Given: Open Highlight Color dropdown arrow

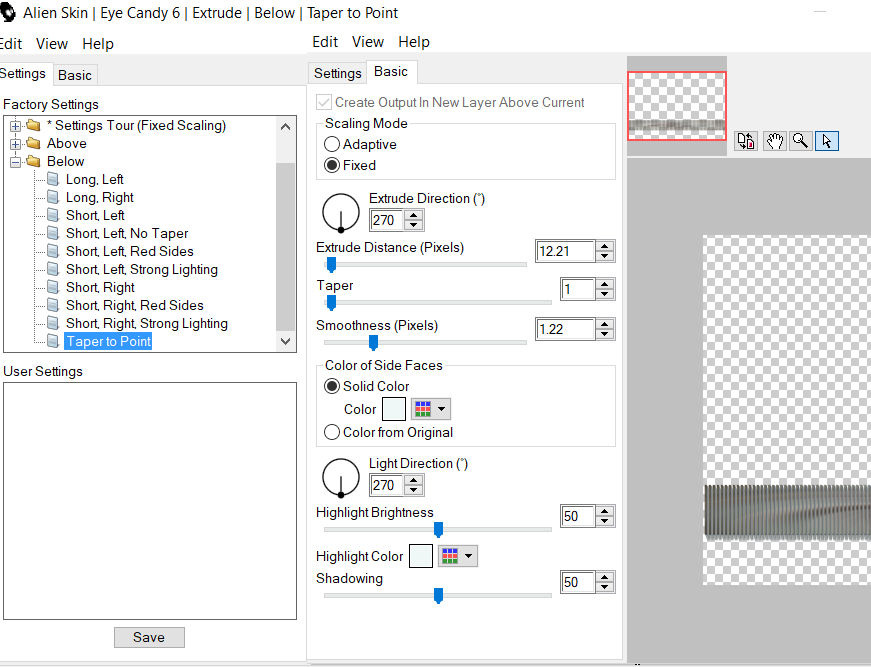Looking at the screenshot, I should click(x=469, y=556).
